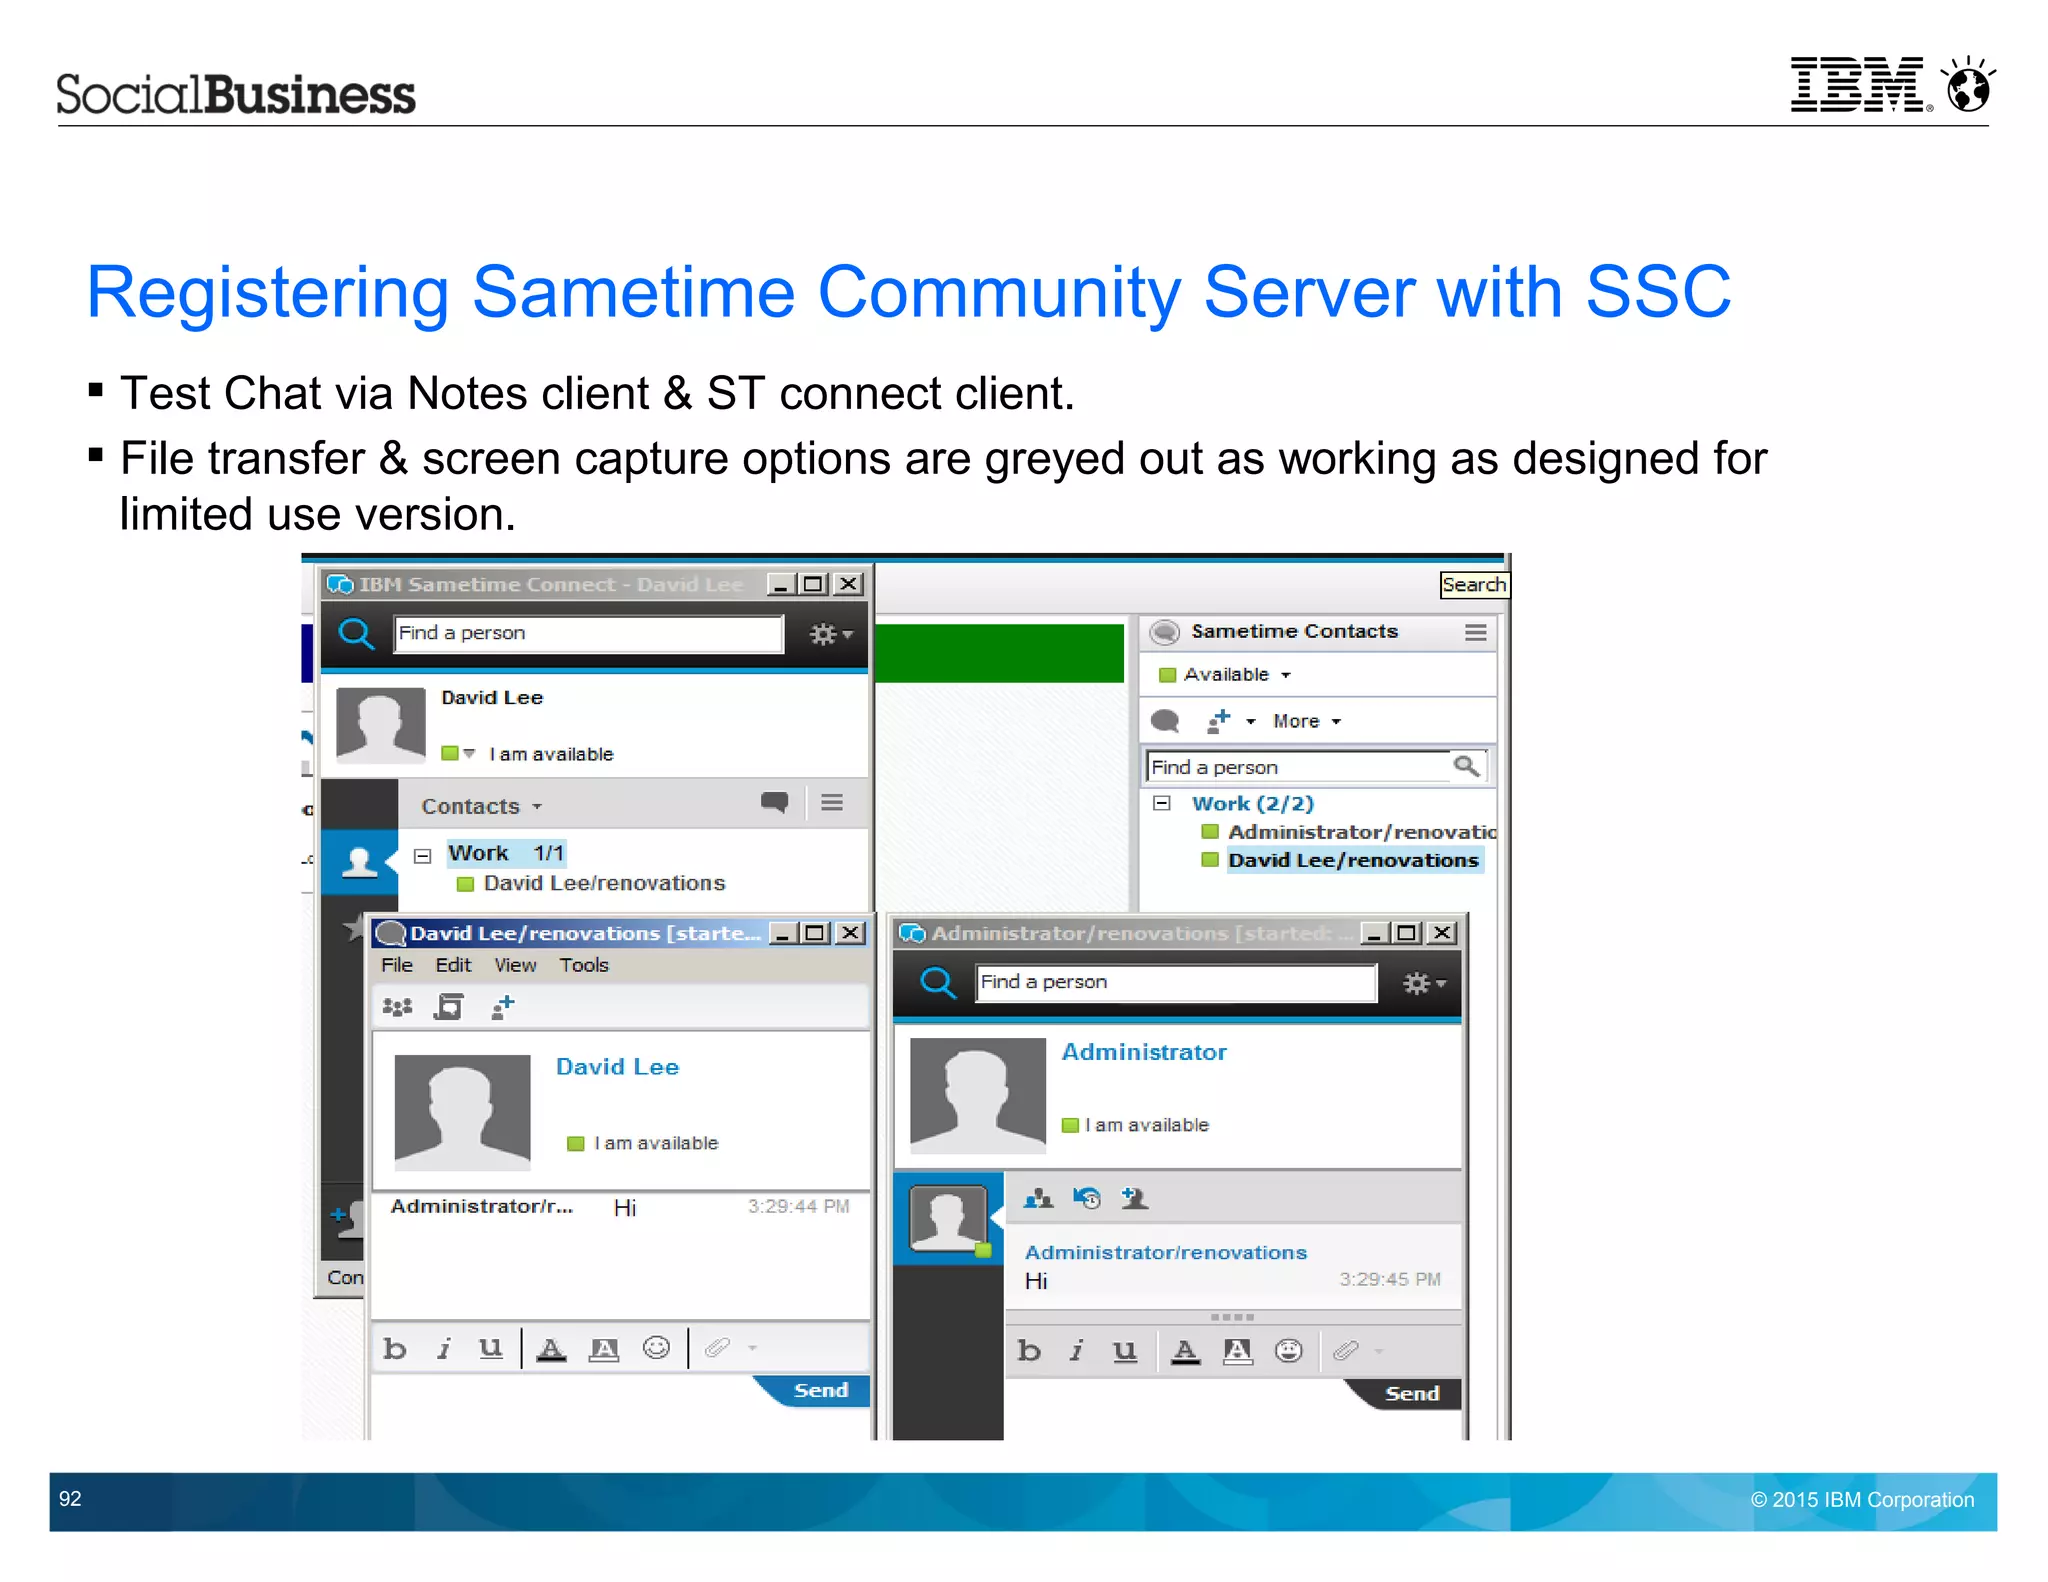Click David Lee avatar in chat window
Image resolution: width=2048 pixels, height=1582 pixels.
(x=462, y=1111)
